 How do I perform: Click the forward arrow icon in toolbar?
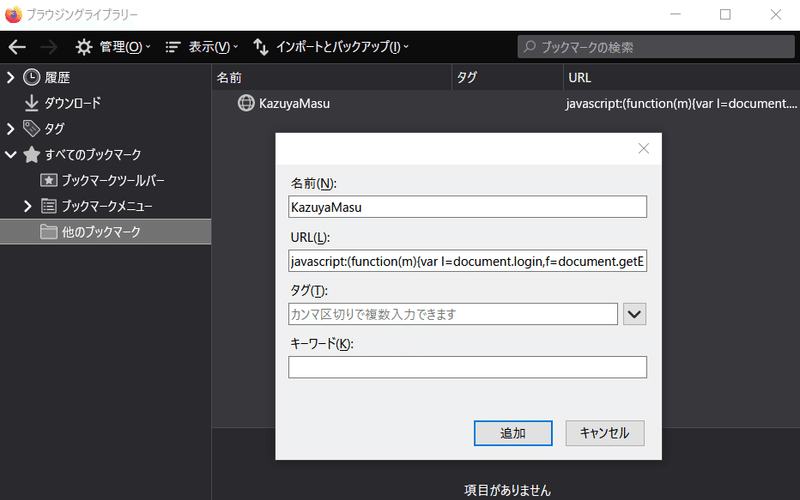pos(49,47)
